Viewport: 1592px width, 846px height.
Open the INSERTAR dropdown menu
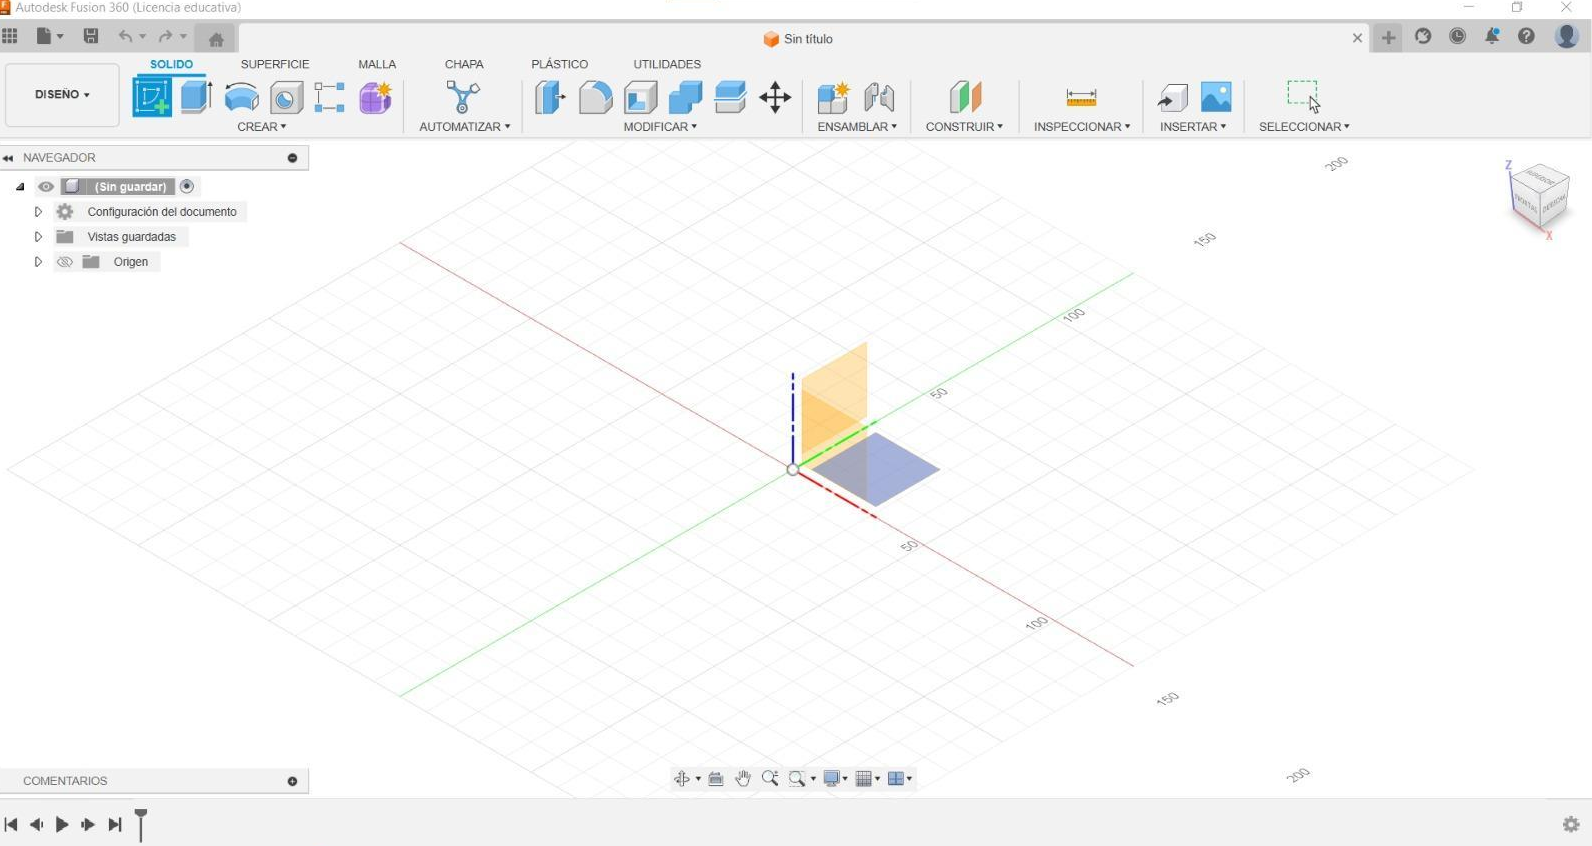pos(1193,127)
